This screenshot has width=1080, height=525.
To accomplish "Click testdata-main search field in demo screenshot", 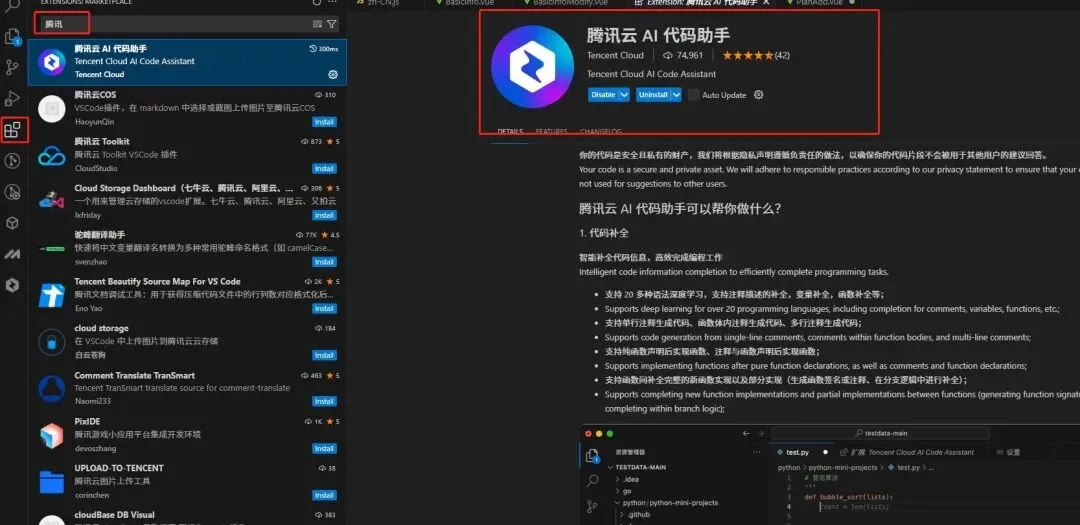I will (x=880, y=433).
